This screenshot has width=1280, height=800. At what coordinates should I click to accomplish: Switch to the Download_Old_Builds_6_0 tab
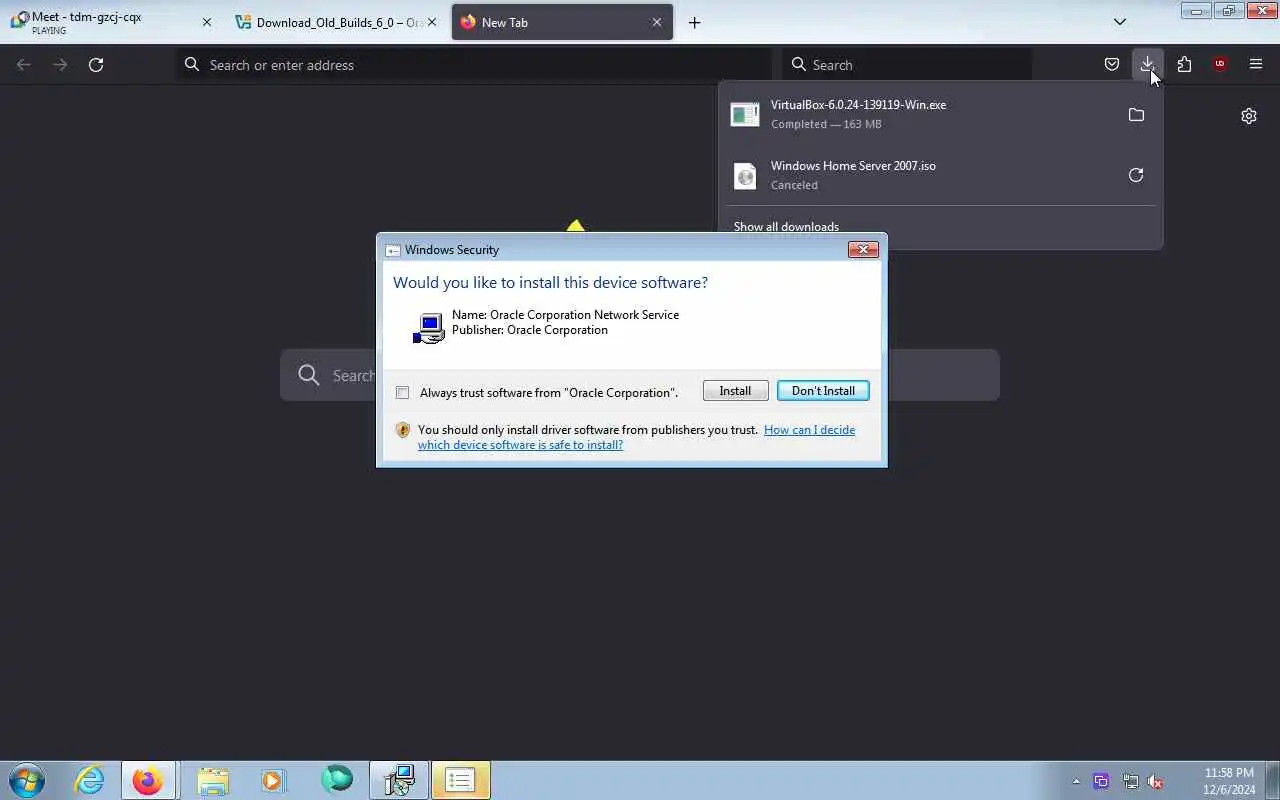point(335,22)
